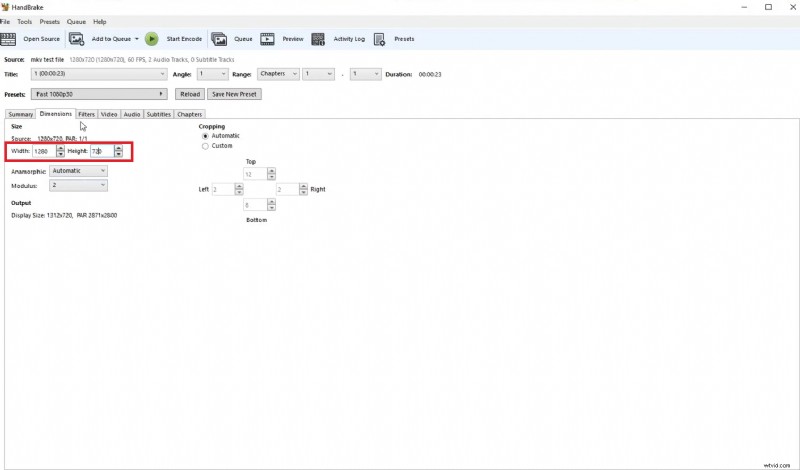Screen dimensions: 800x470
Task: Click the Bottom crop value field
Action: [x=255, y=205]
